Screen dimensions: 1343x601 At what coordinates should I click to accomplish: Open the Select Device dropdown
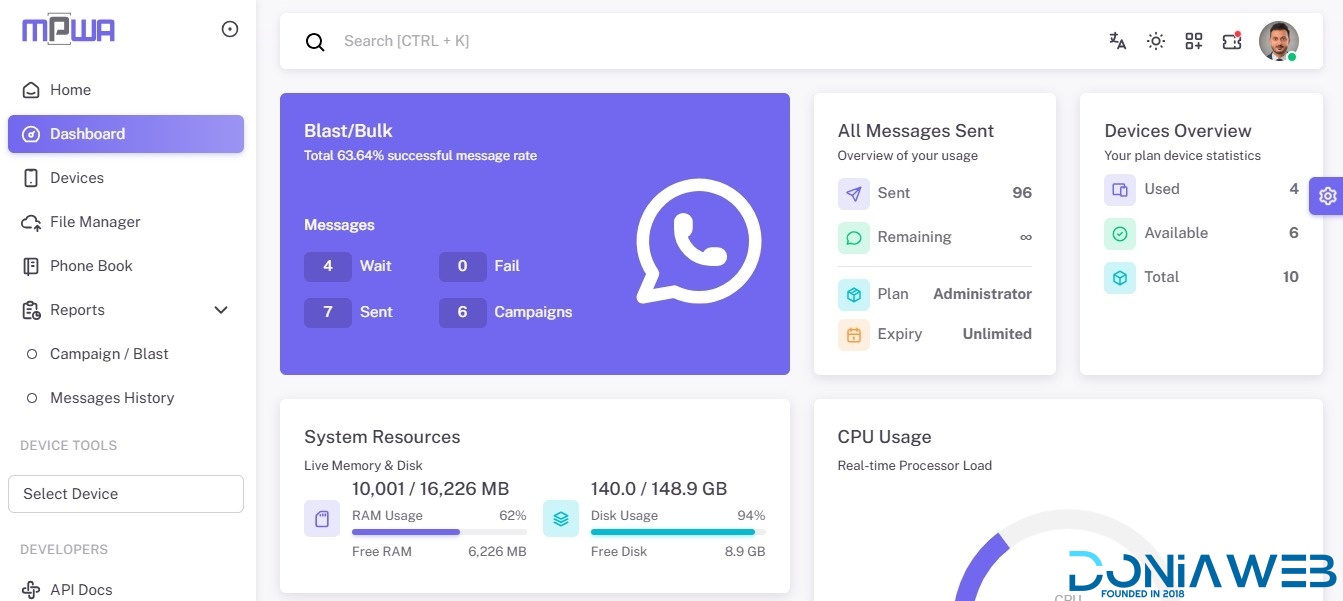(126, 494)
